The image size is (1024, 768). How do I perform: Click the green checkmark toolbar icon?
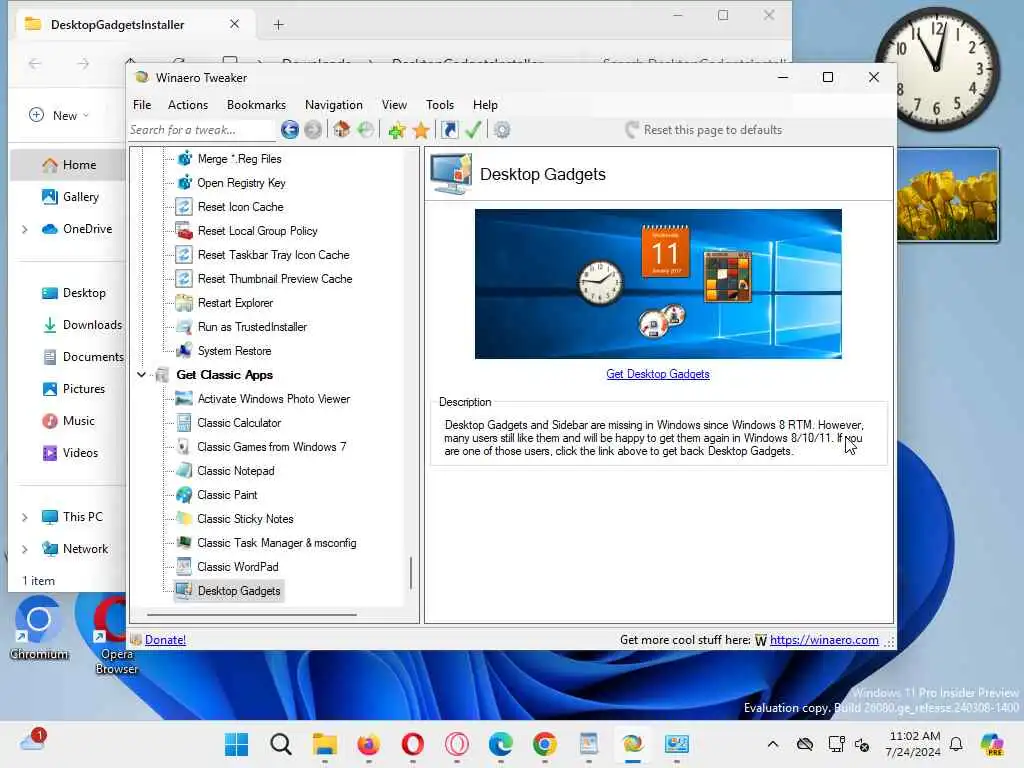pos(473,130)
